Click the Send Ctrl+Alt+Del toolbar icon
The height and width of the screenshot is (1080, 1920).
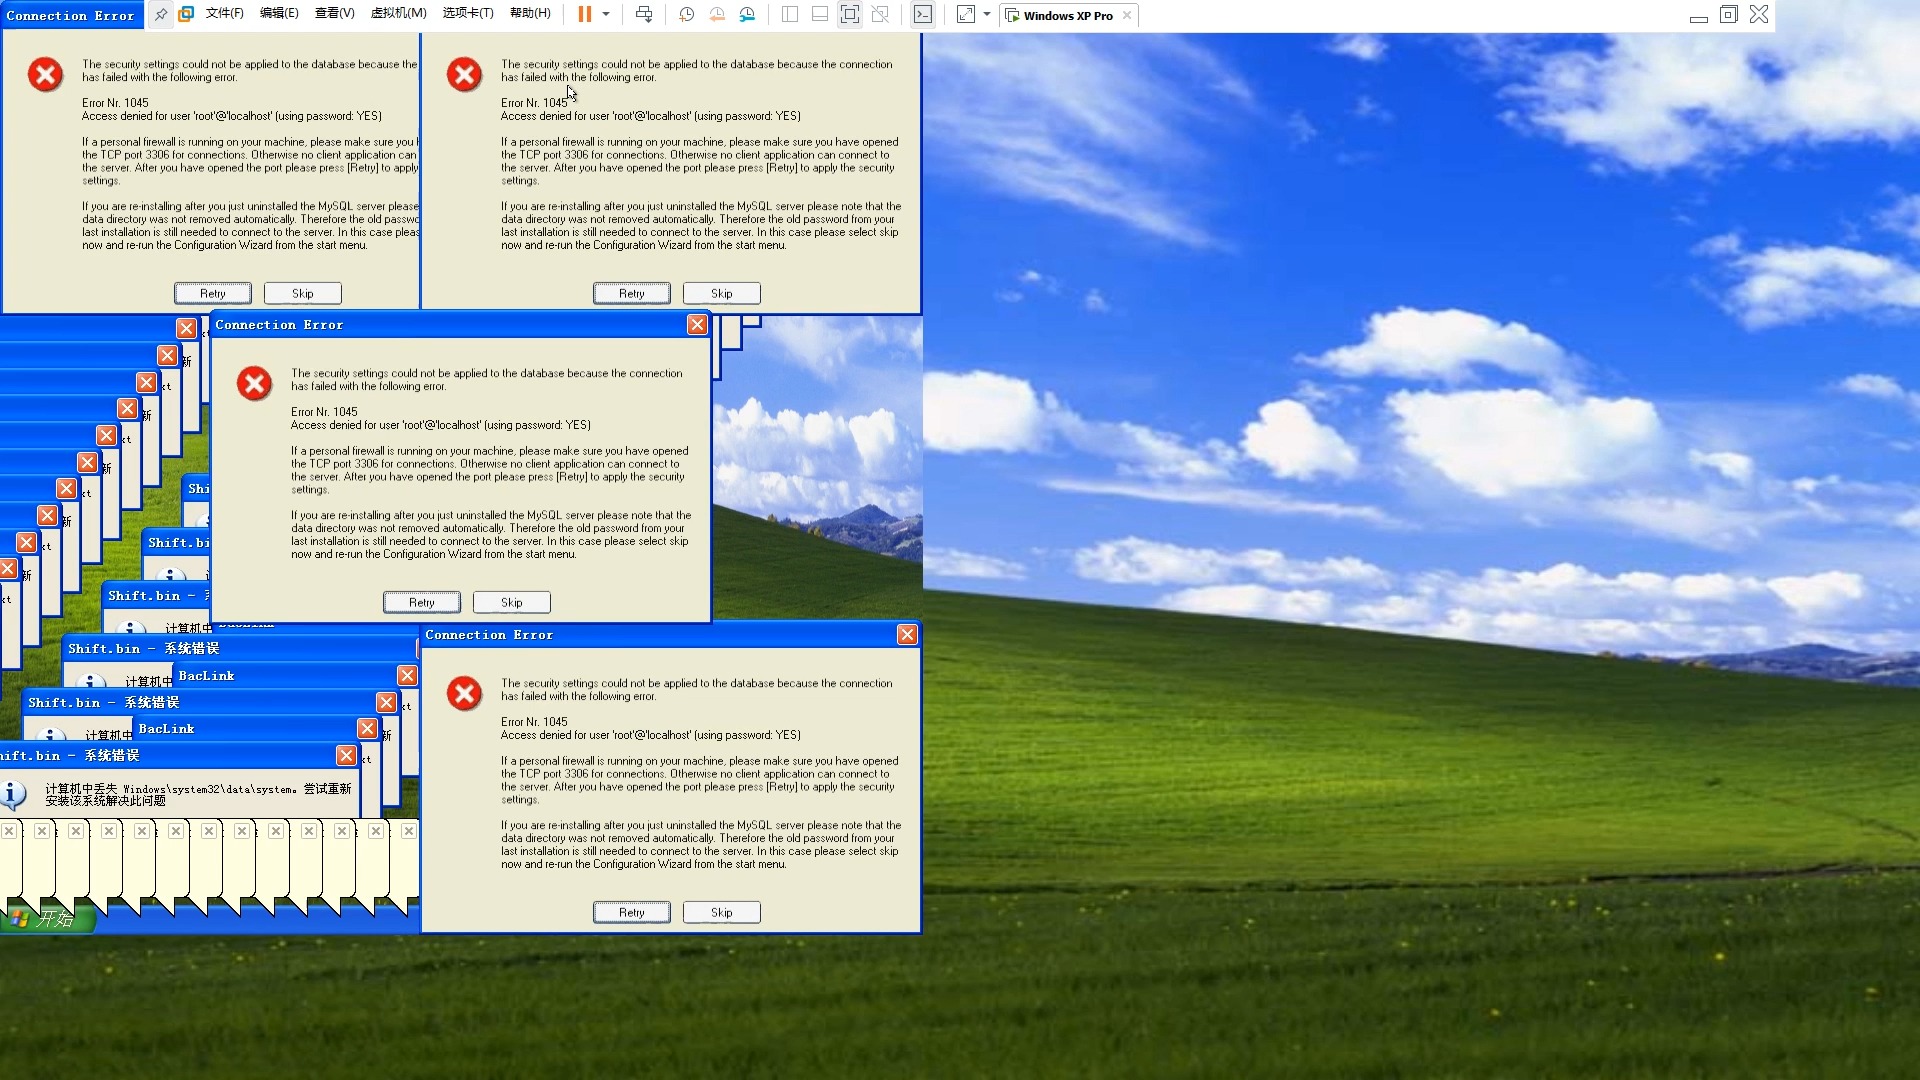pyautogui.click(x=644, y=14)
